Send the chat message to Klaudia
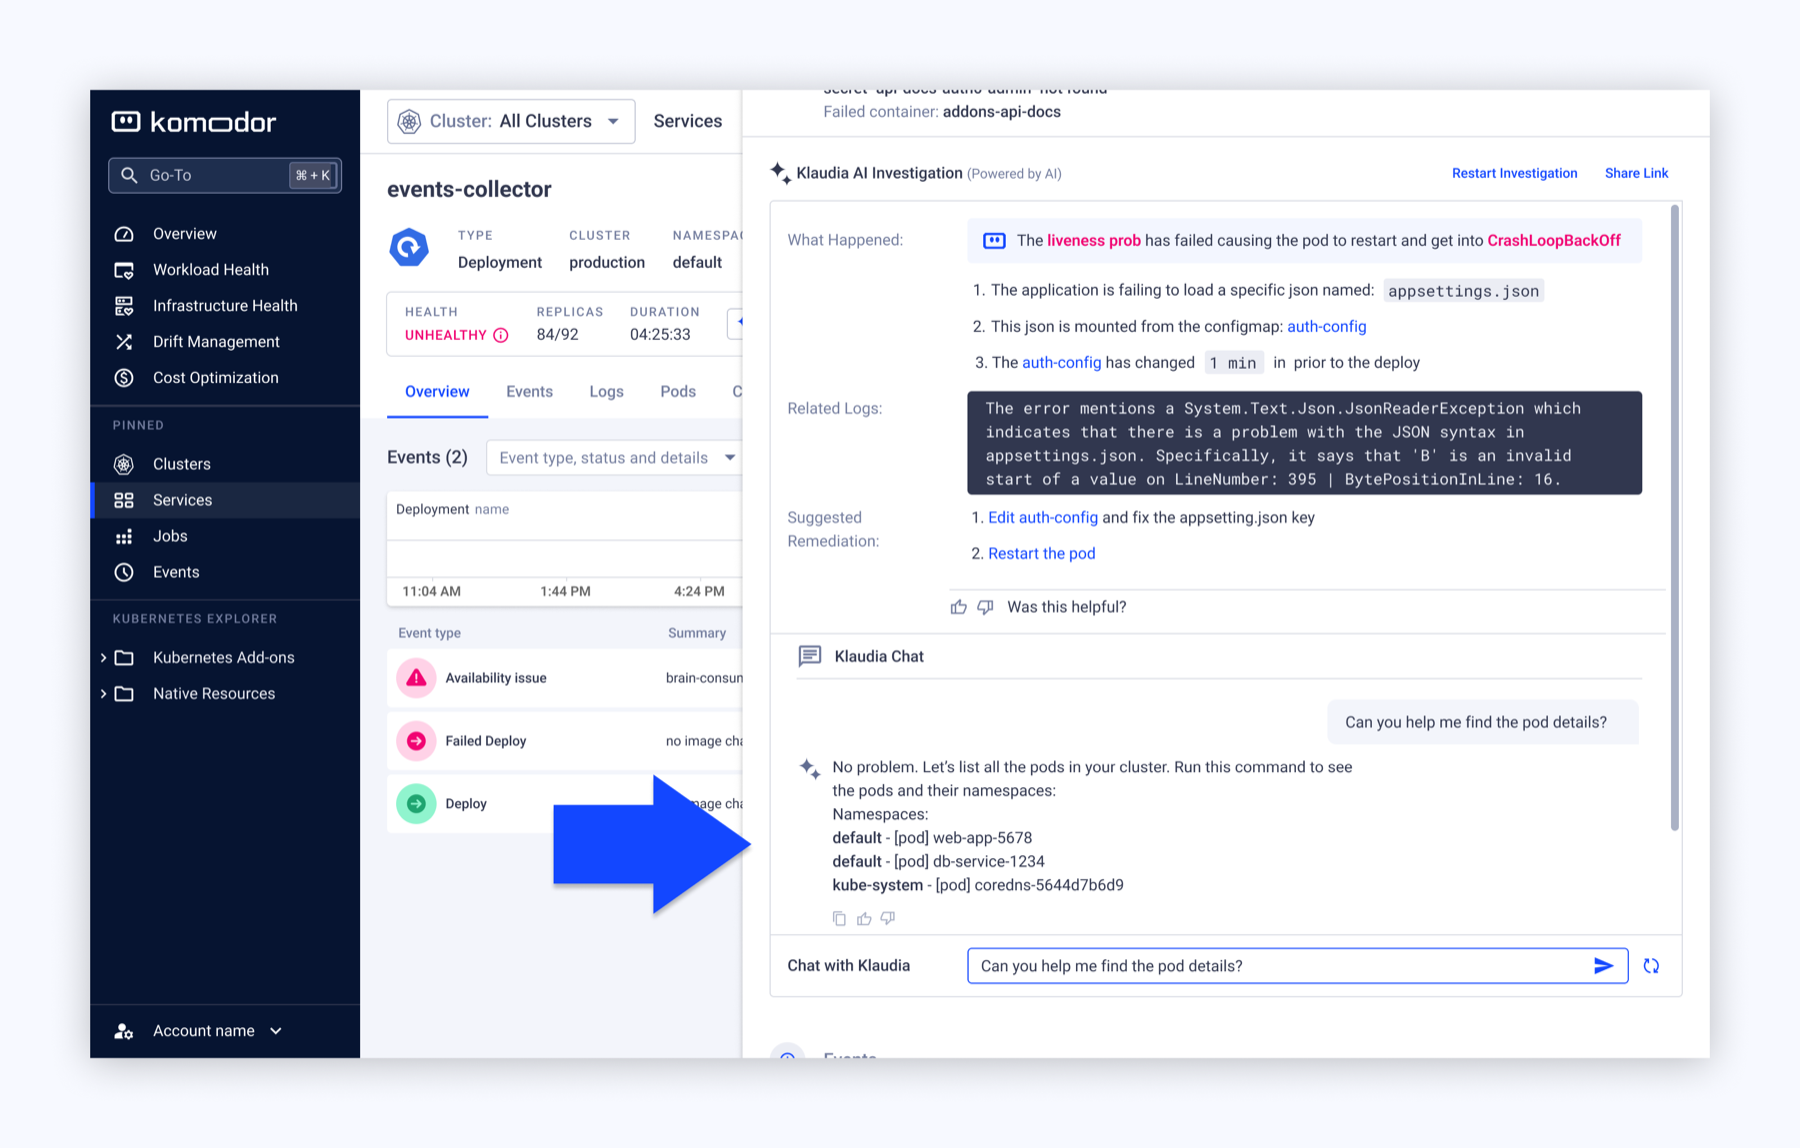The width and height of the screenshot is (1800, 1148). (x=1603, y=966)
